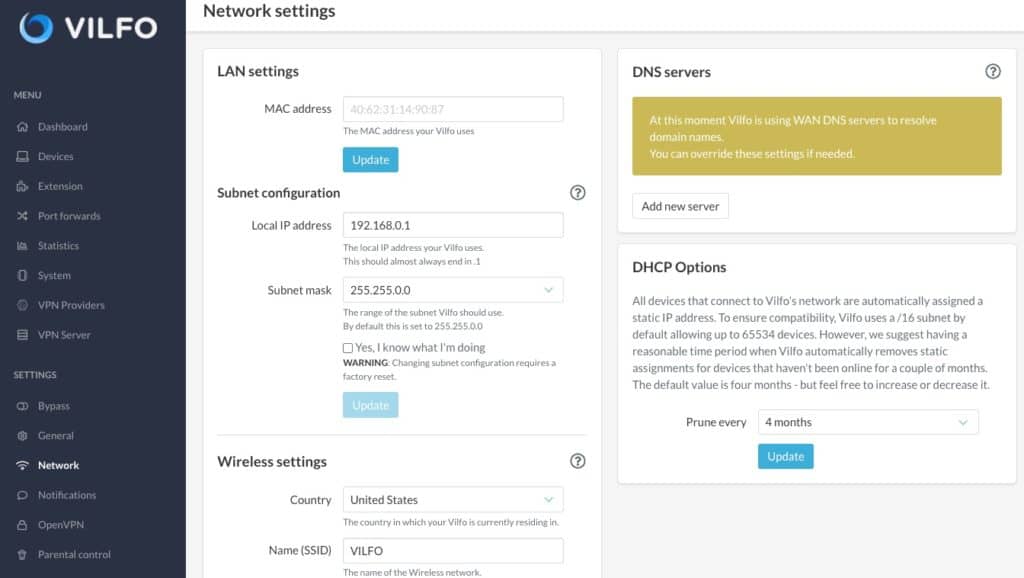This screenshot has width=1024, height=578.
Task: Click the Name (SSID) field
Action: pos(453,551)
